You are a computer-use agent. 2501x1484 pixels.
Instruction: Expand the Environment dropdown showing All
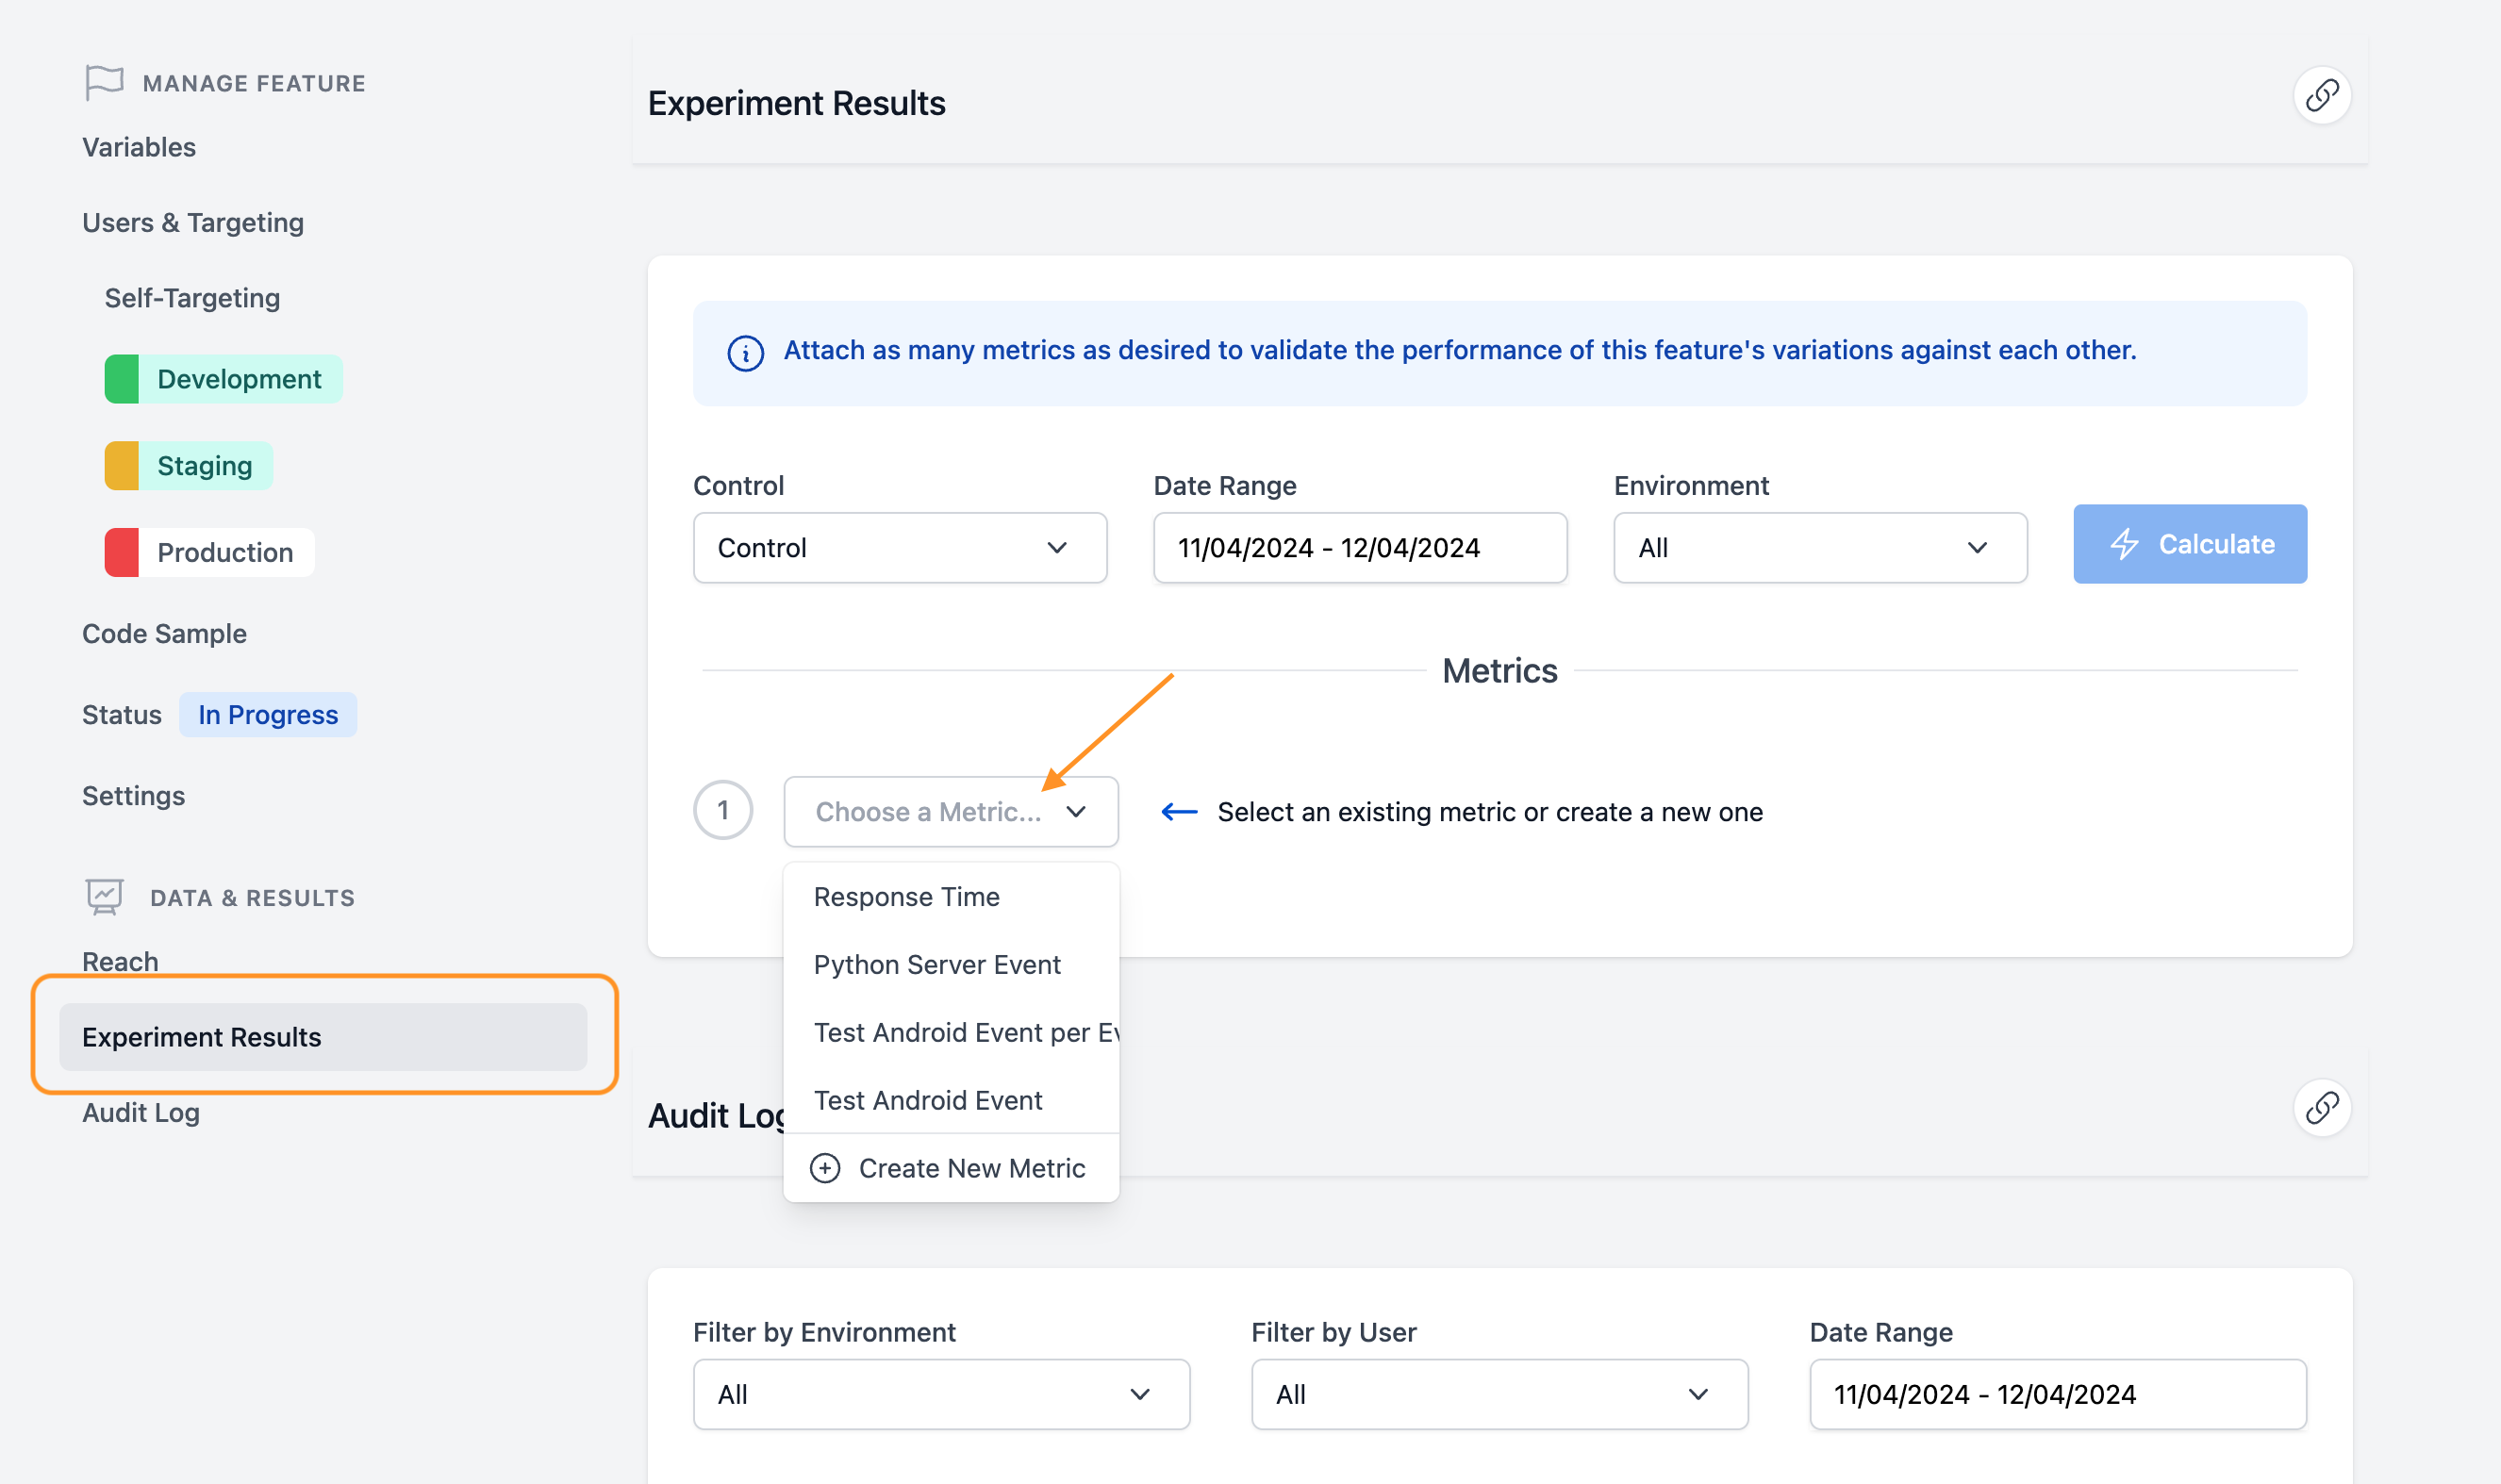point(1818,547)
